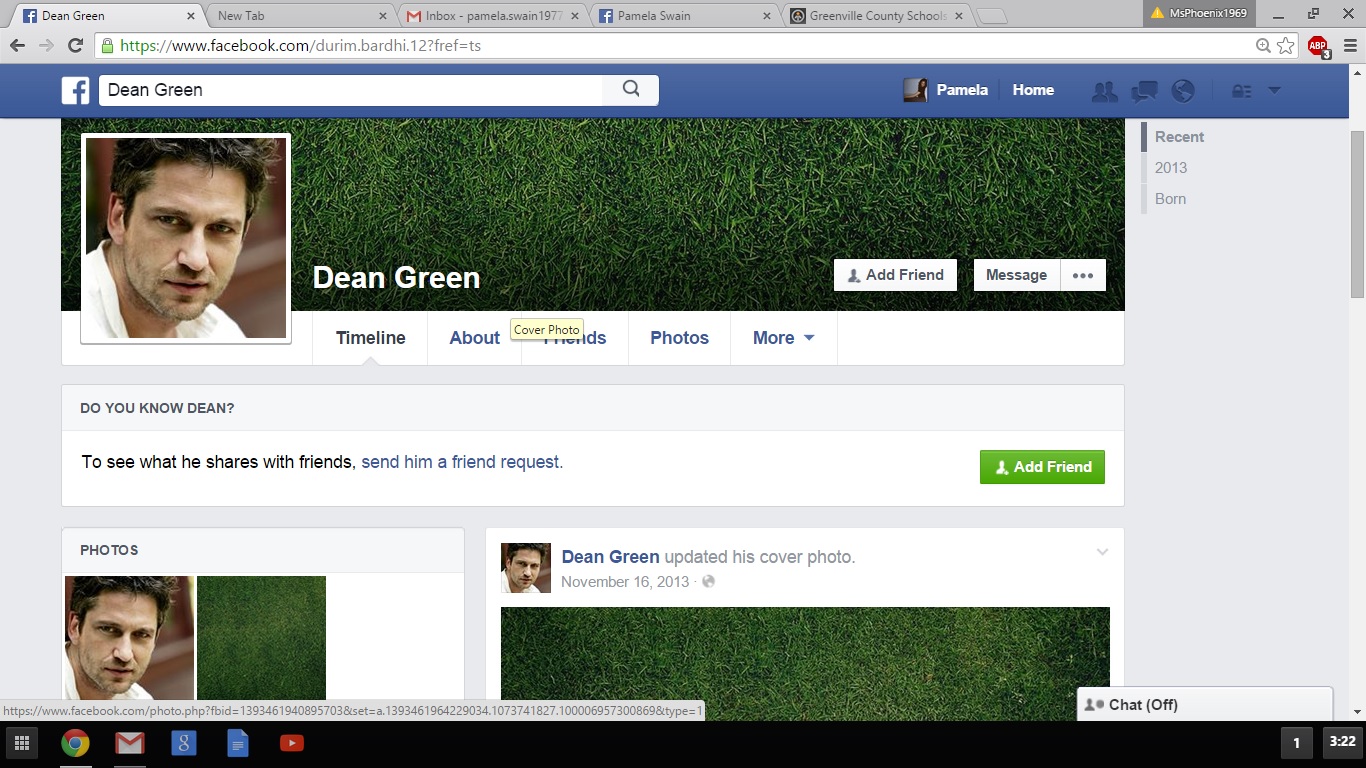Jump to 2013 in timeline navigator
Screen dimensions: 1366x768
1171,168
